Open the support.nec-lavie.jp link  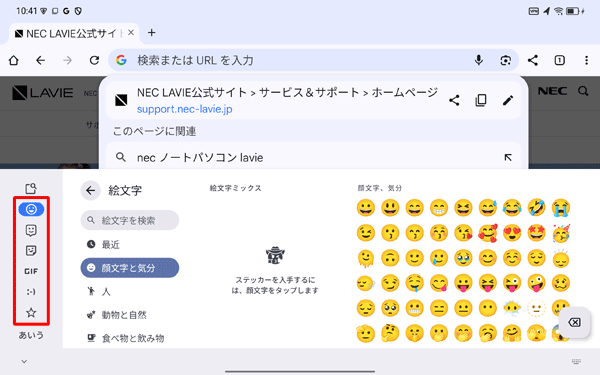click(184, 109)
